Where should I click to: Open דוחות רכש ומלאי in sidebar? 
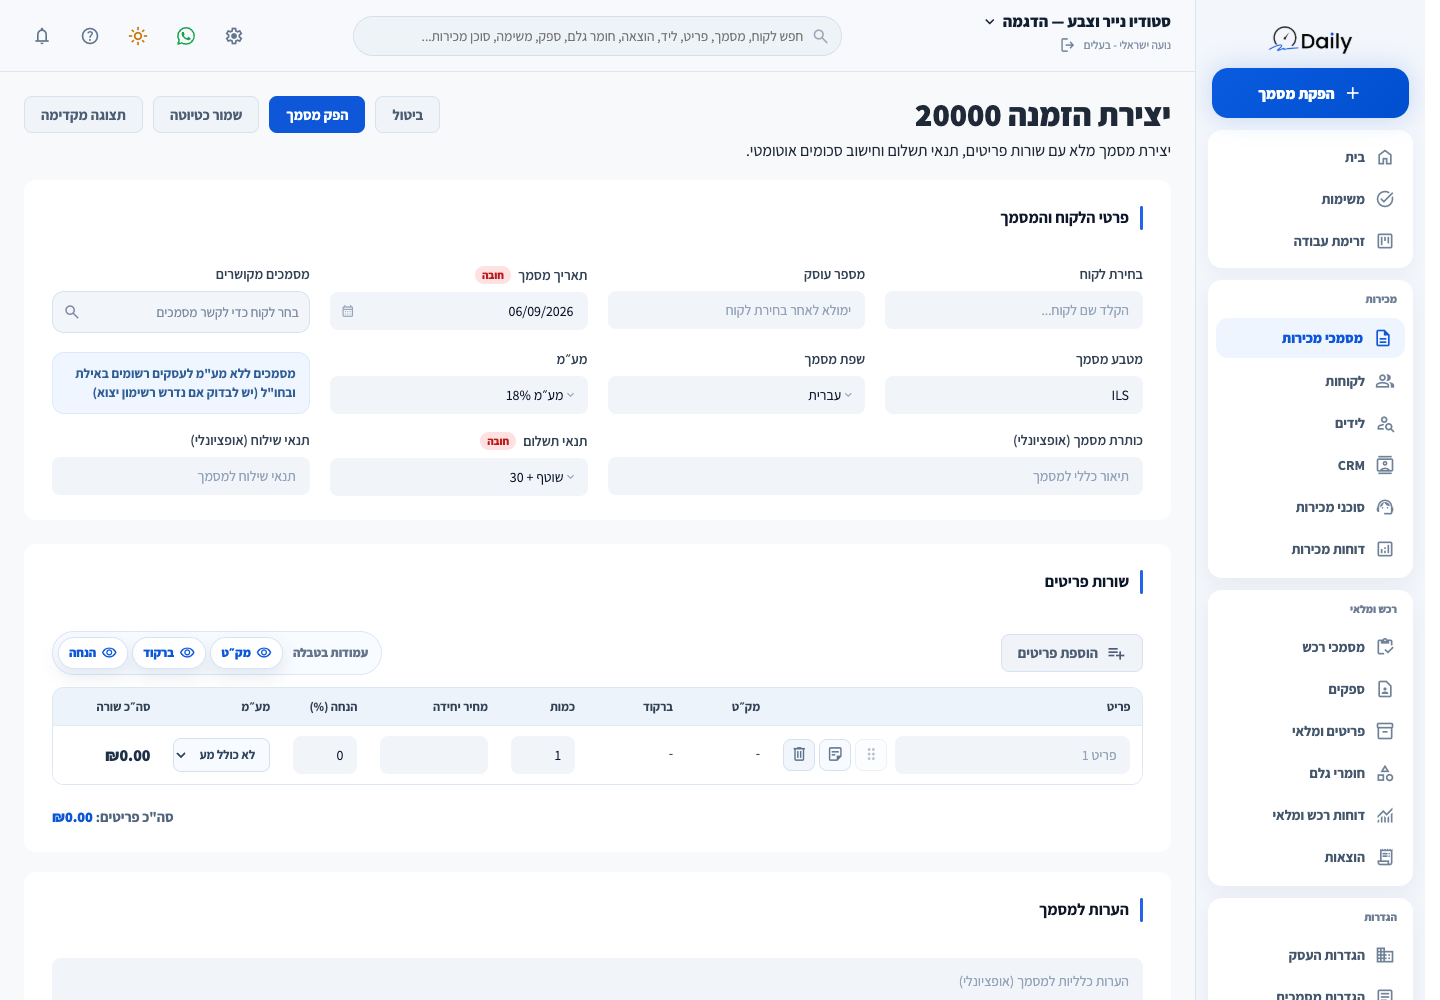tap(1310, 815)
